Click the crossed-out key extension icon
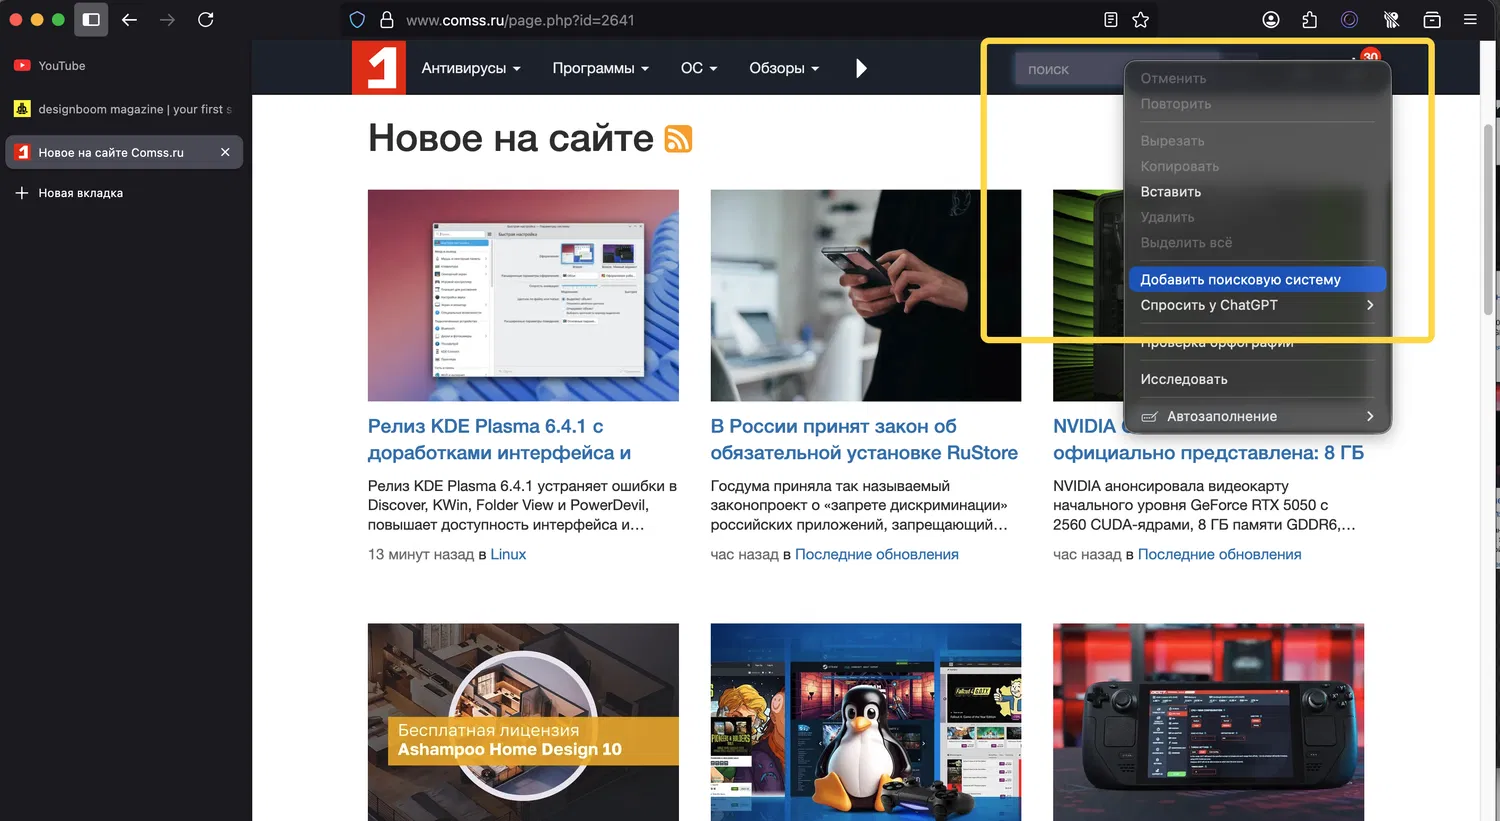This screenshot has height=821, width=1500. [1390, 20]
